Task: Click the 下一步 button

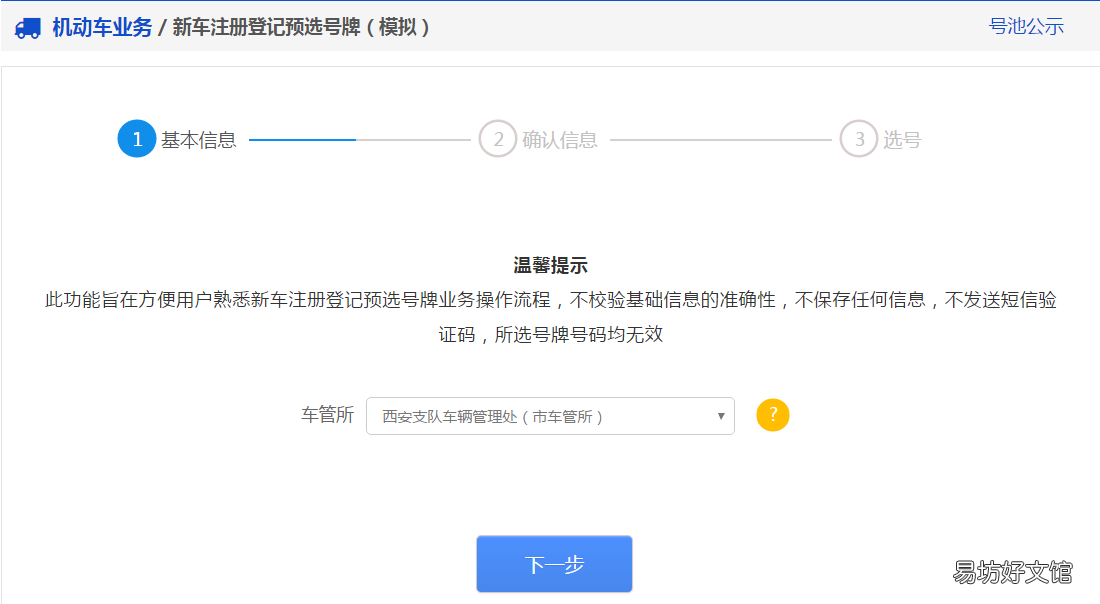Action: pyautogui.click(x=554, y=564)
